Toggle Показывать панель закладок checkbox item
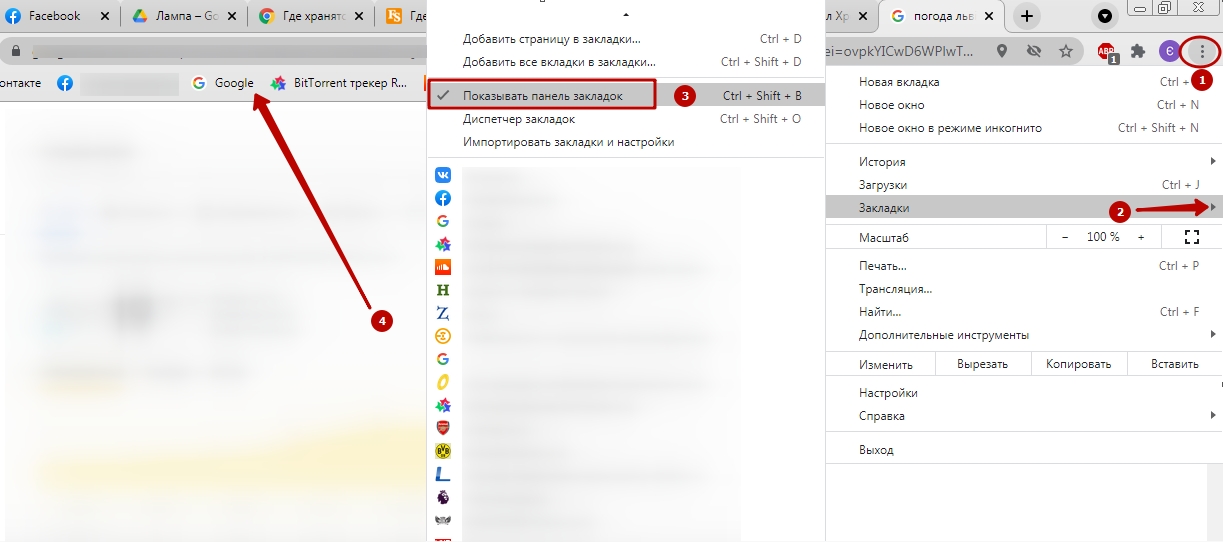The height and width of the screenshot is (542, 1223). pos(626,95)
